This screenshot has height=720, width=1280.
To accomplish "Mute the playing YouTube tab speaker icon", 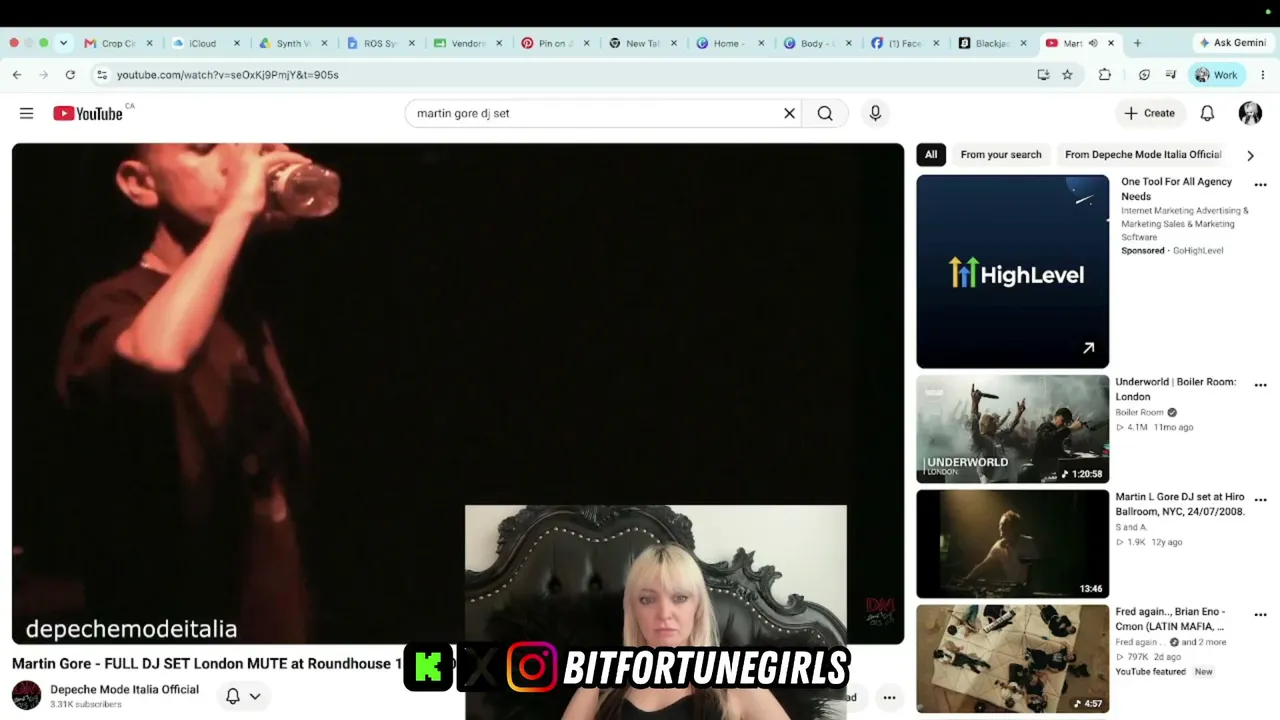I will click(x=1093, y=44).
